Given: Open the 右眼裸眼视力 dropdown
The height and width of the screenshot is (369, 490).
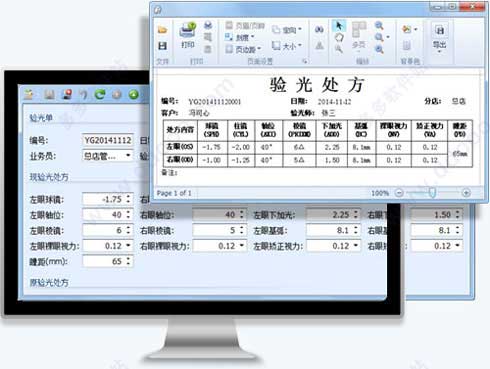Looking at the screenshot, I should click(242, 246).
